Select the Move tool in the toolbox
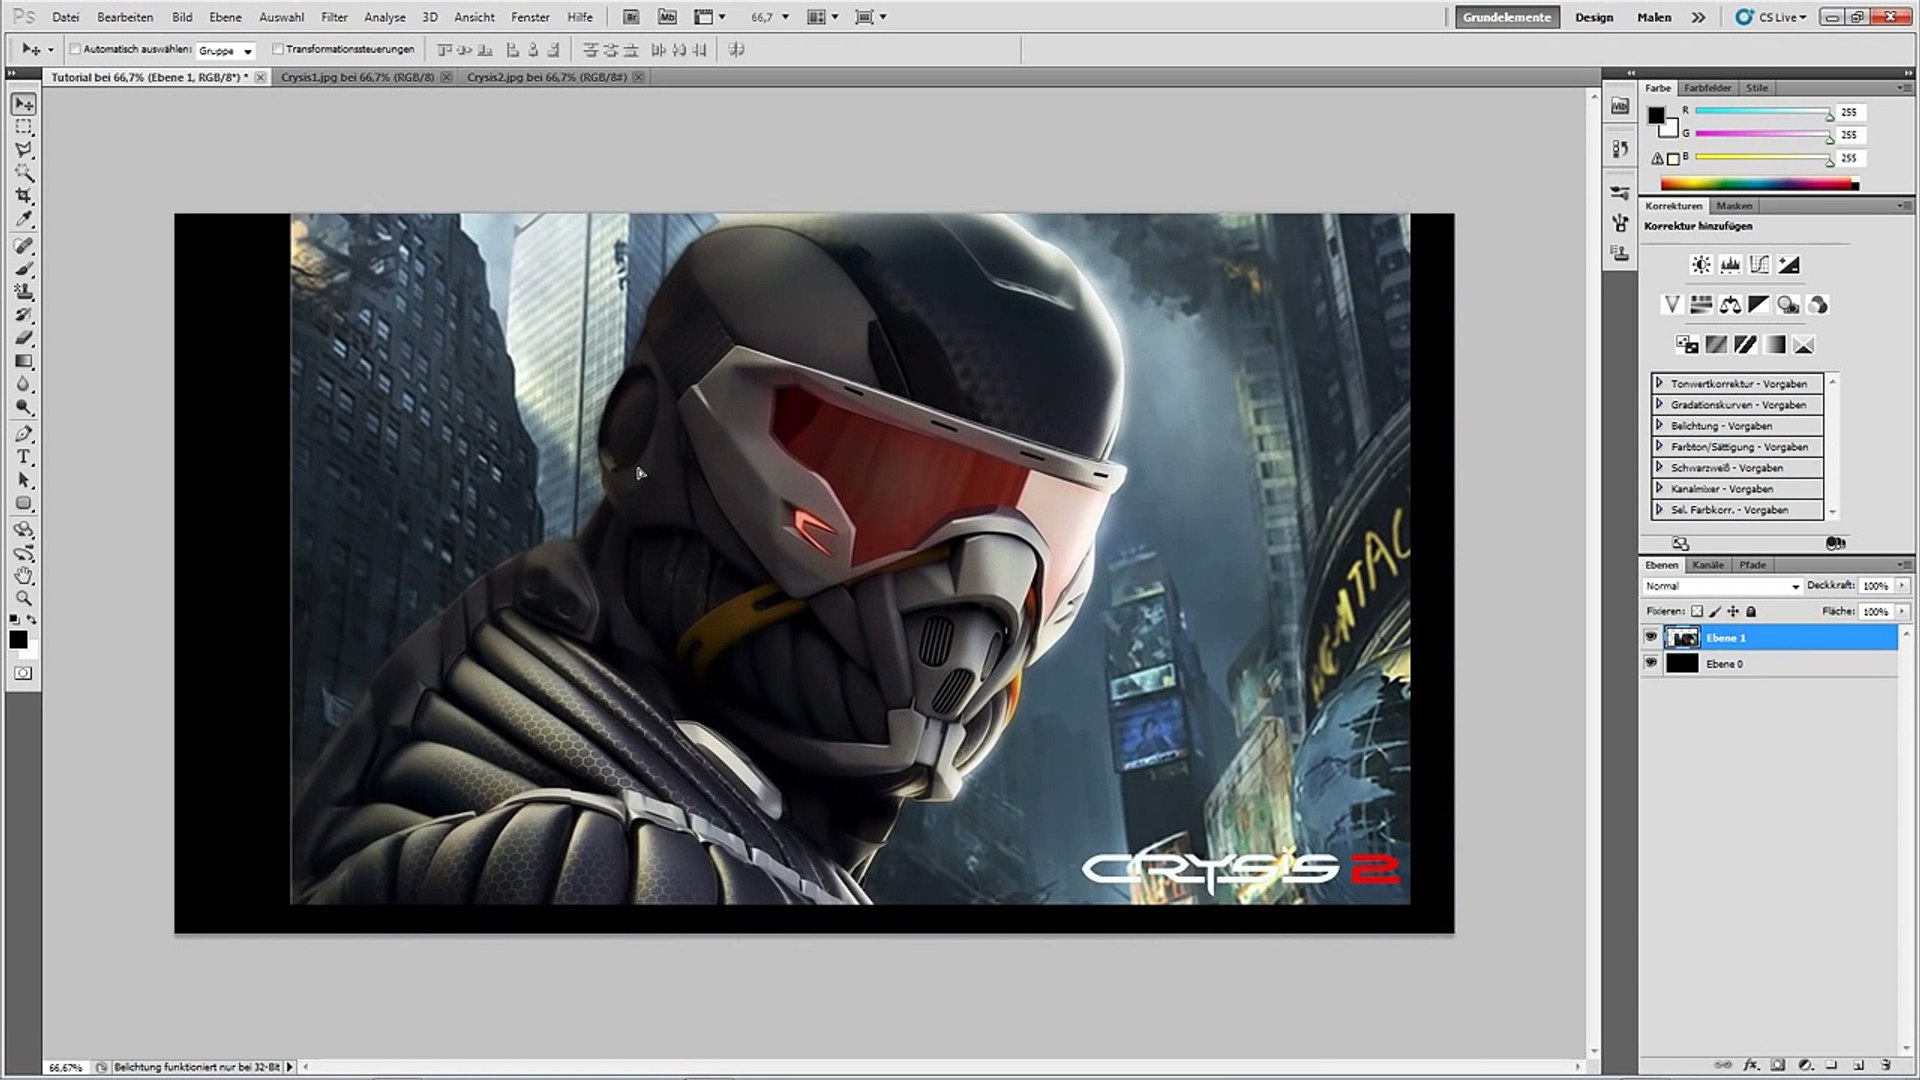Image resolution: width=1920 pixels, height=1080 pixels. pos(24,104)
